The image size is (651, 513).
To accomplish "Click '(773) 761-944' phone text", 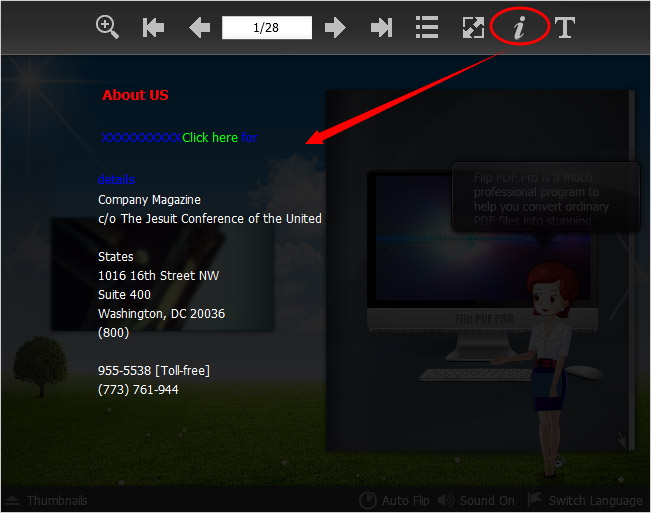I will coord(138,389).
